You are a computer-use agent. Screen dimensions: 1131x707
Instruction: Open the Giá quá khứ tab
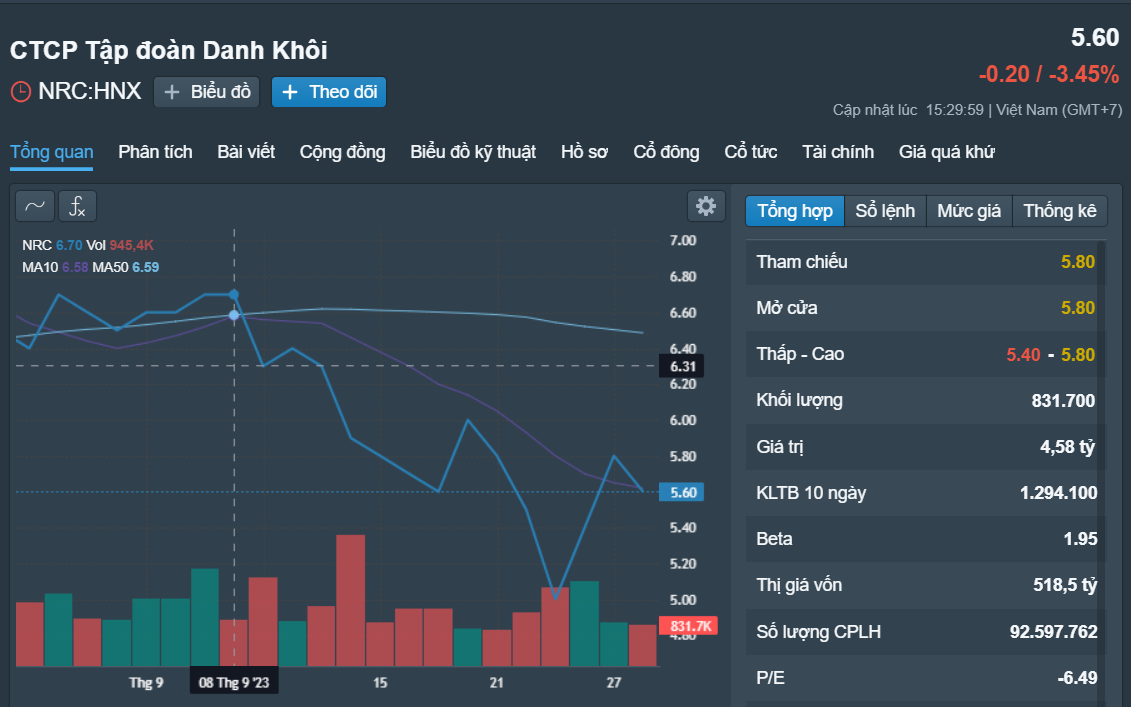point(946,152)
